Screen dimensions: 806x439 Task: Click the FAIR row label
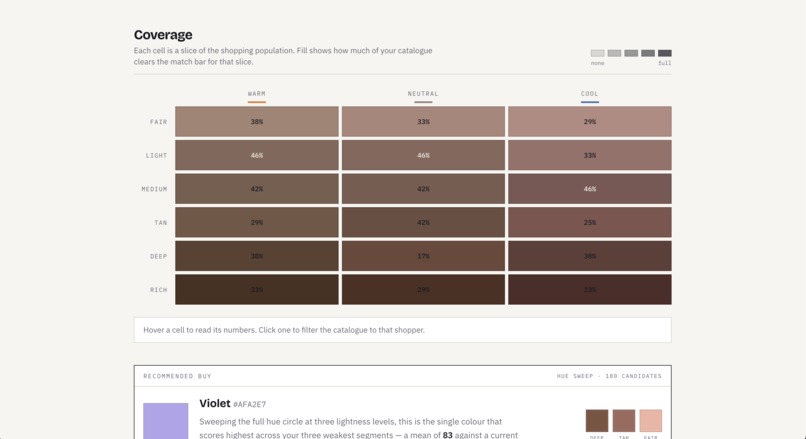pos(158,122)
